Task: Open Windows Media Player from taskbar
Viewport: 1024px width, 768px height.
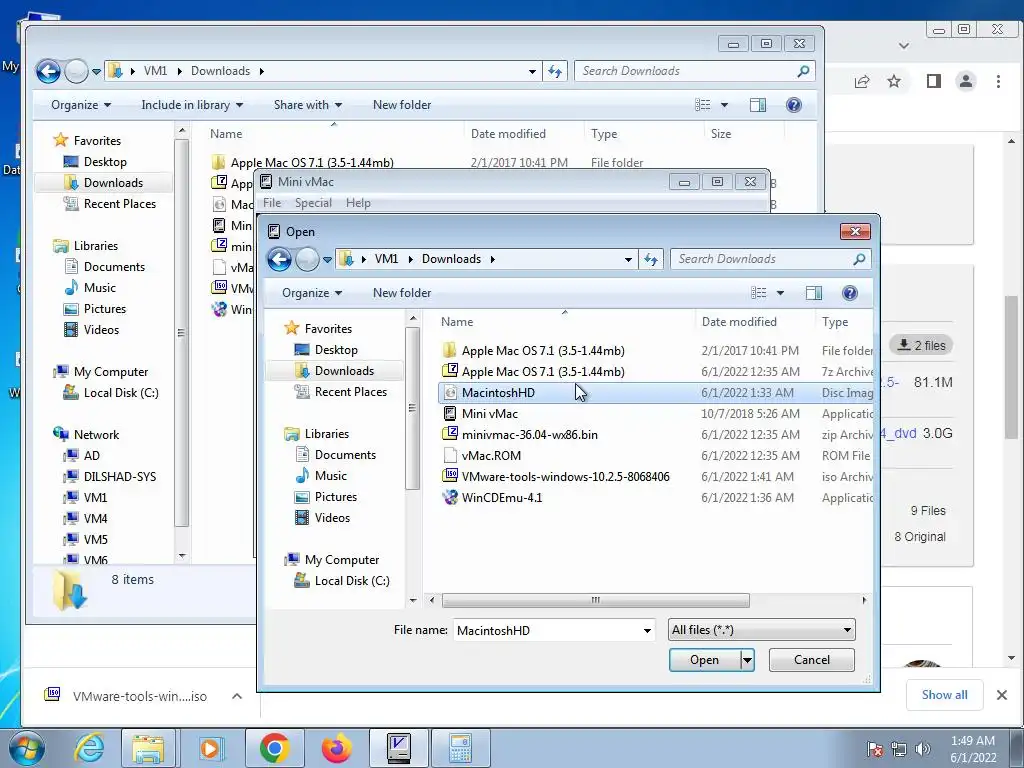Action: (x=211, y=747)
